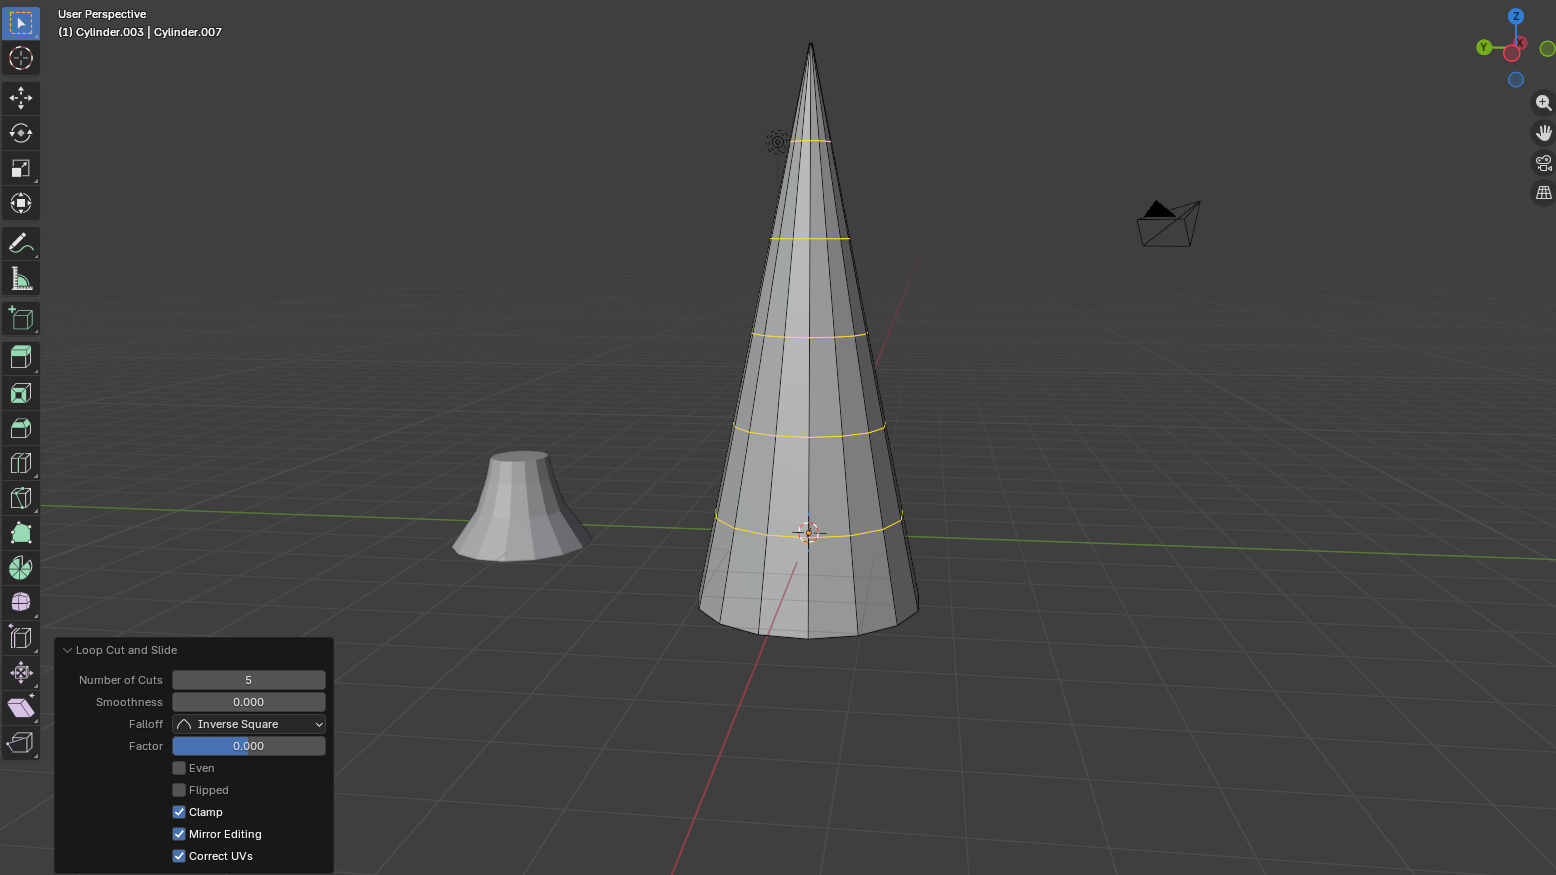Activate the Knife tool
This screenshot has height=875, width=1556.
click(21, 498)
